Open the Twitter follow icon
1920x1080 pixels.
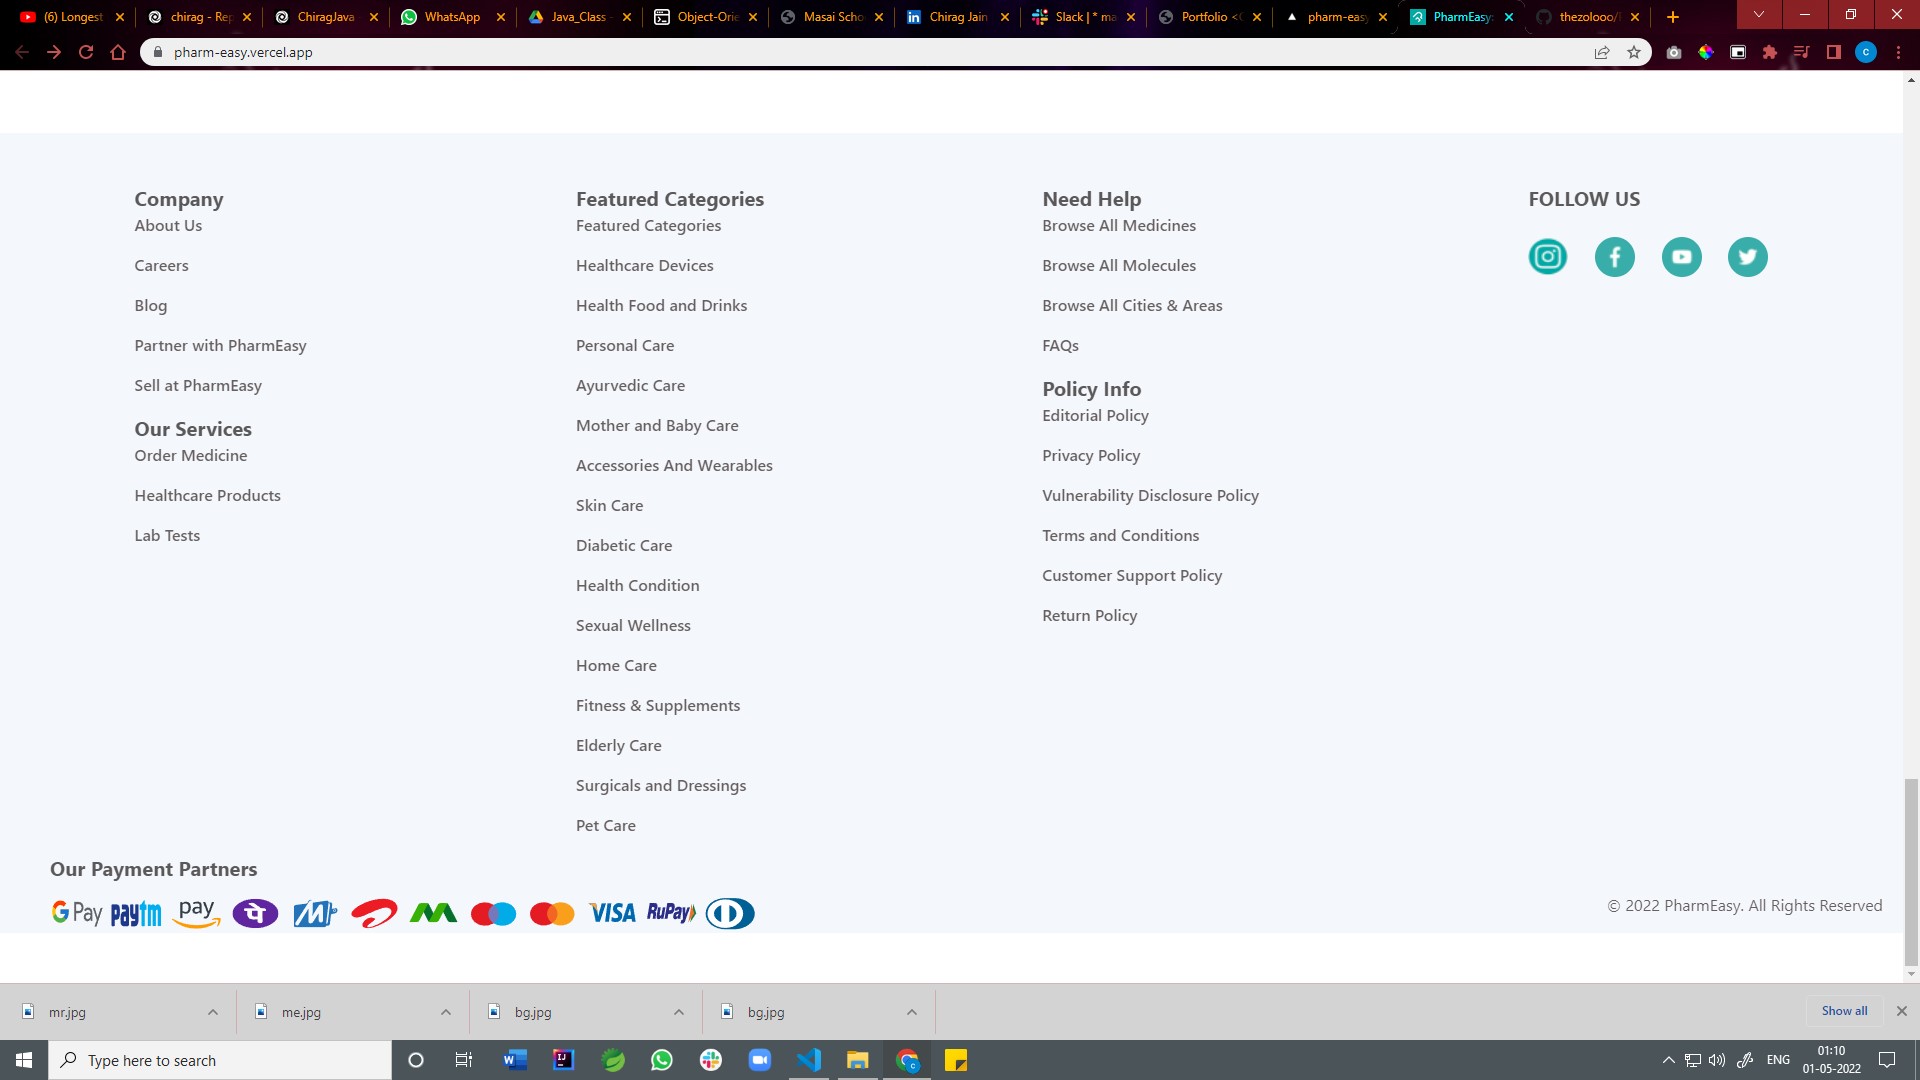tap(1747, 257)
